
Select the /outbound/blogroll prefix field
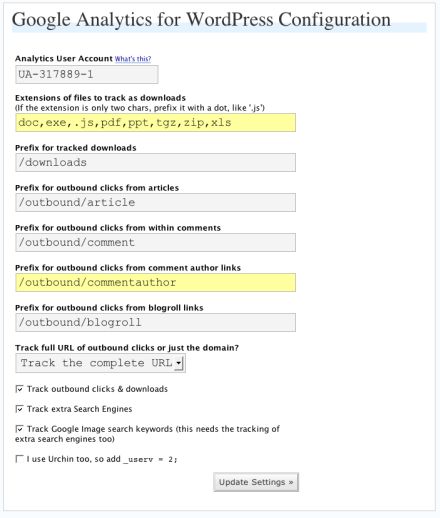[x=155, y=322]
